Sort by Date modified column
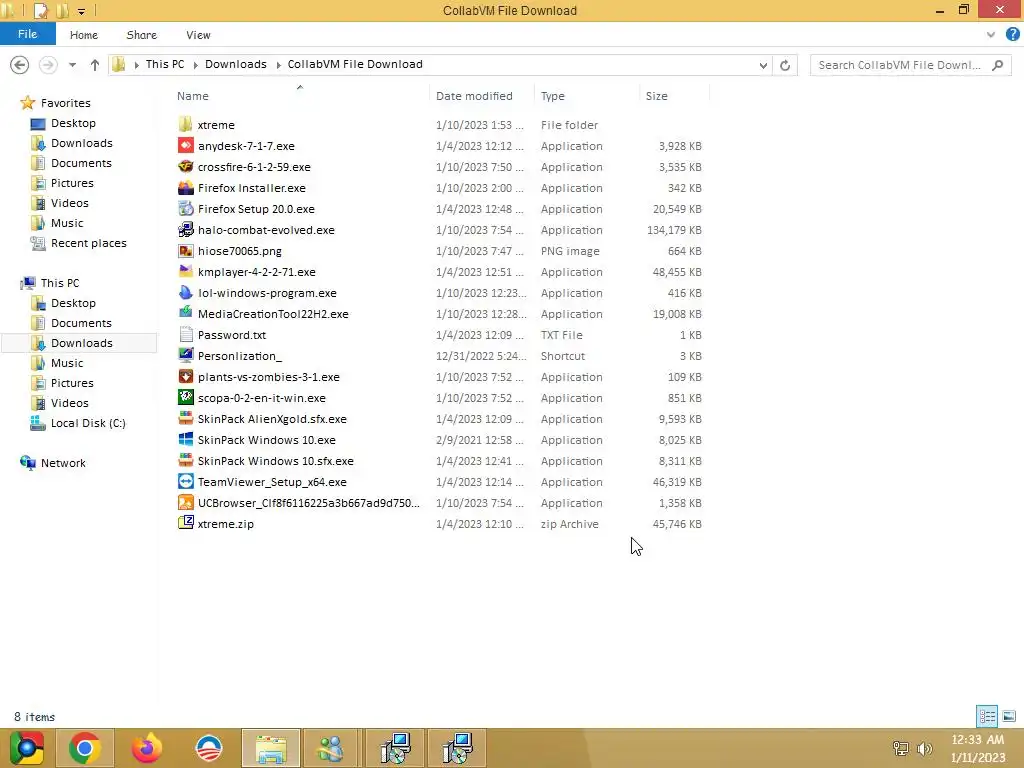The image size is (1024, 768). [481, 95]
